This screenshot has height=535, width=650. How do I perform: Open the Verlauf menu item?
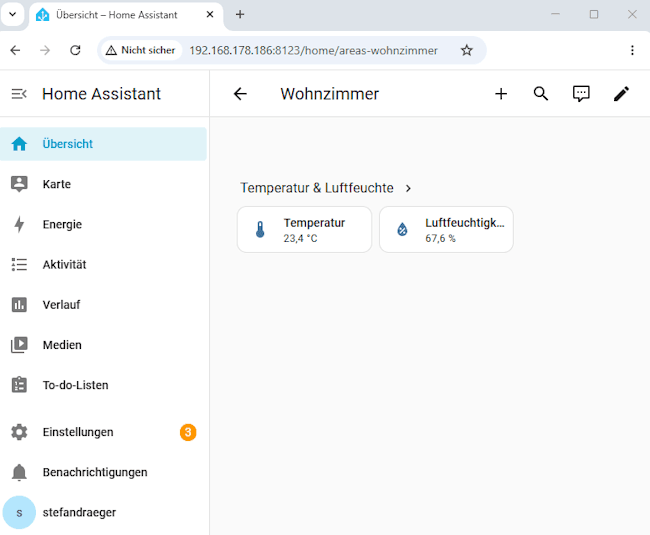[x=103, y=305]
